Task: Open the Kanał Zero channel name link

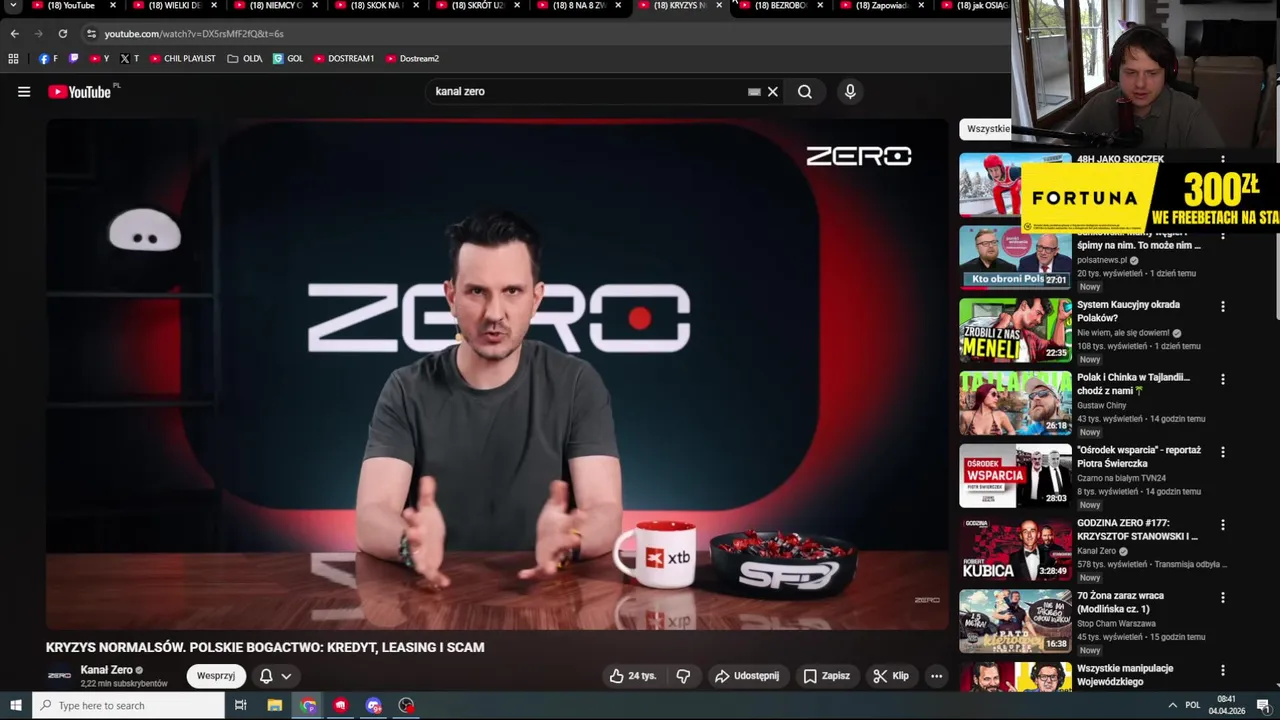Action: click(x=106, y=670)
